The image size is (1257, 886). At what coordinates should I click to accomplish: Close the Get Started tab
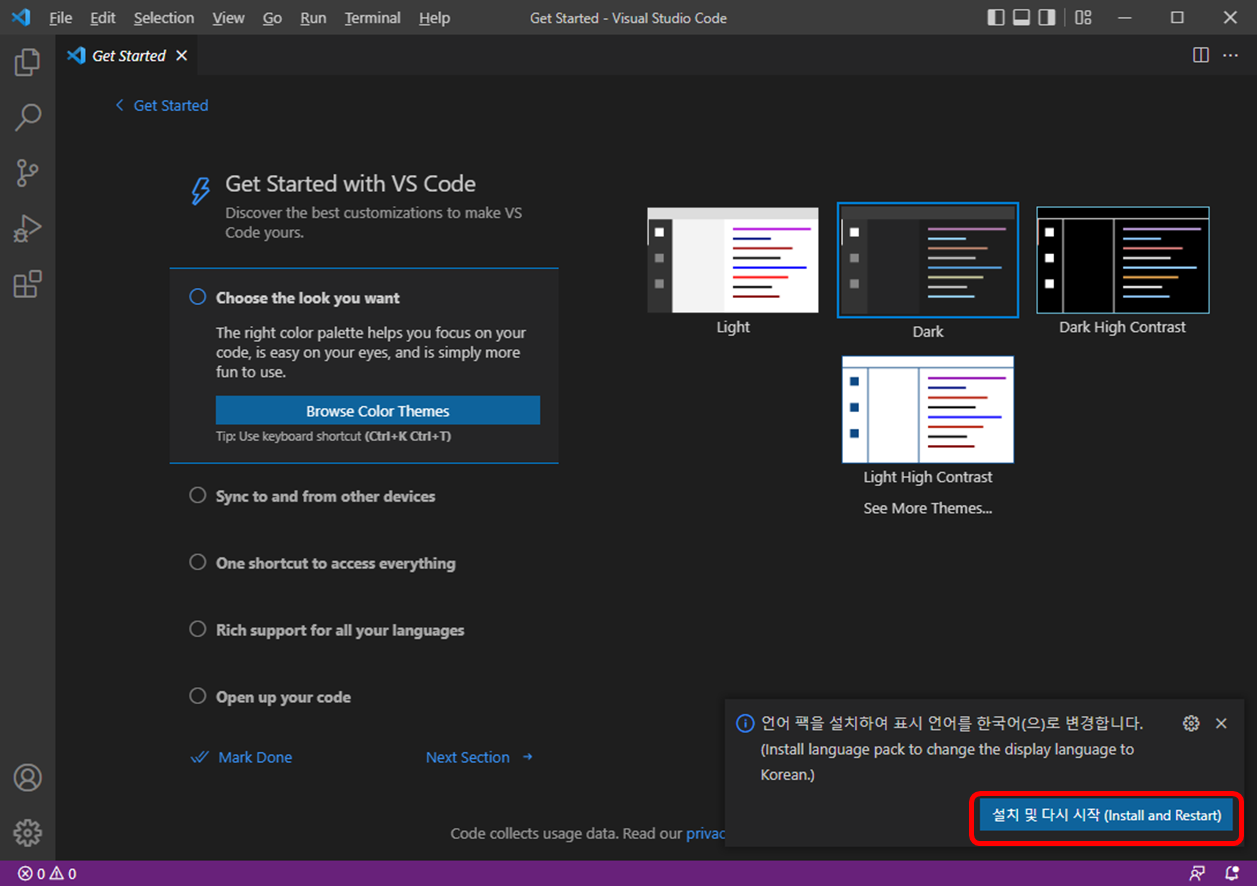click(x=181, y=56)
